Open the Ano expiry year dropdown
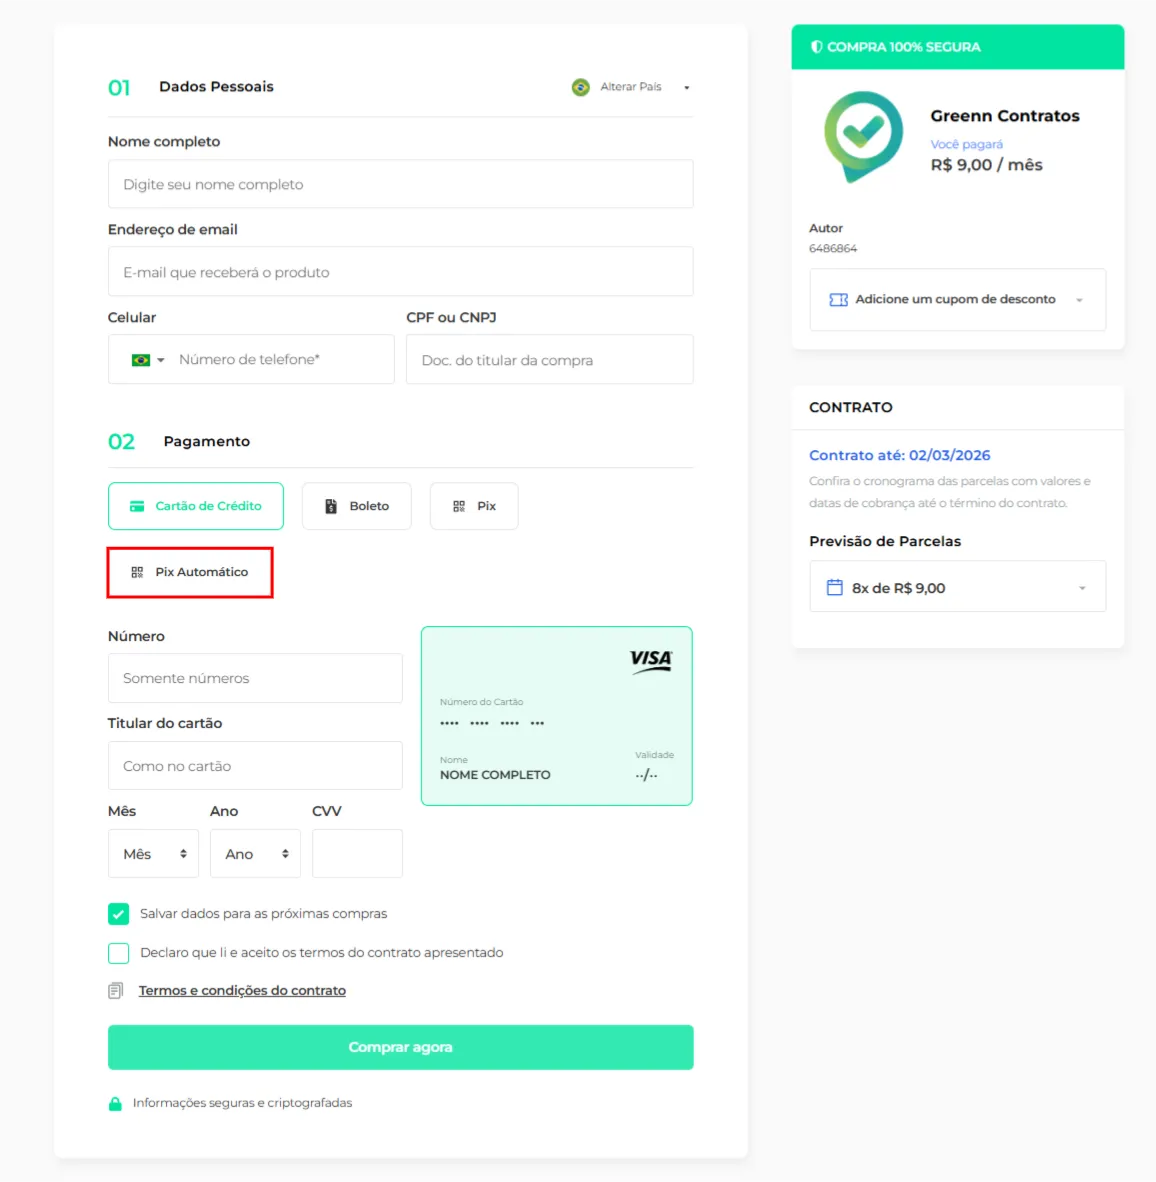The image size is (1156, 1182). pyautogui.click(x=255, y=853)
